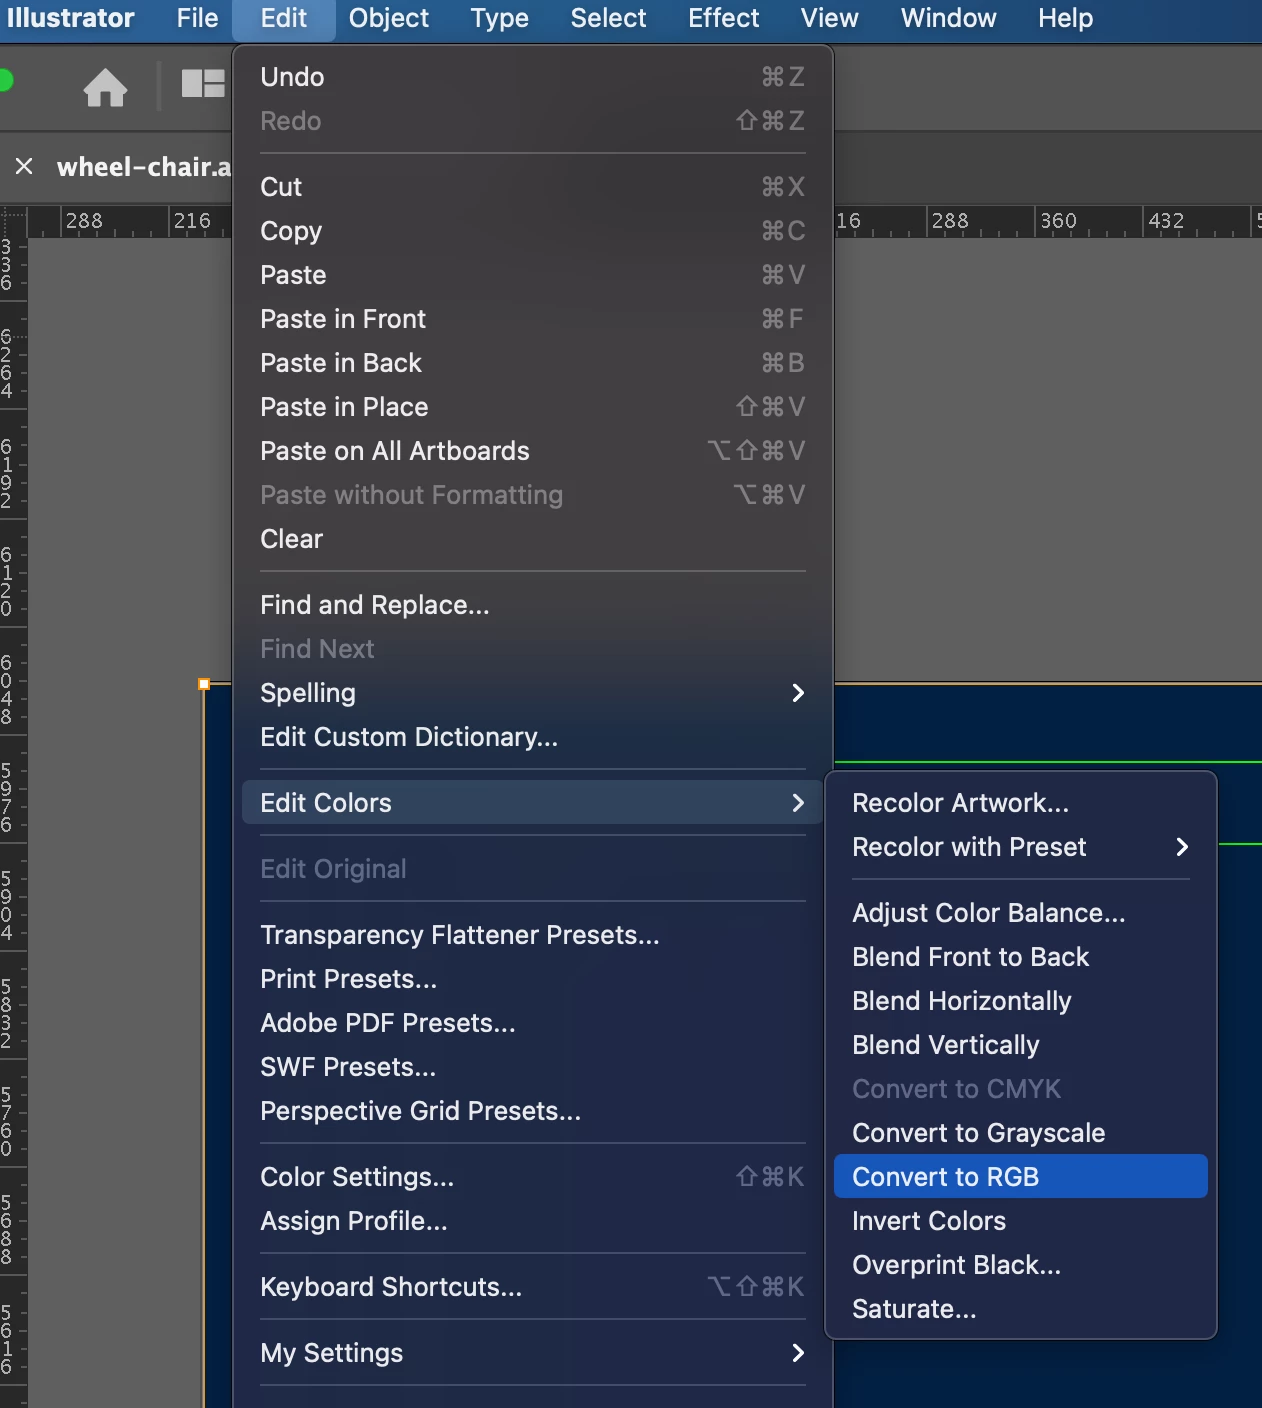Image resolution: width=1262 pixels, height=1408 pixels.
Task: Choose Undo from Edit menu
Action: [x=532, y=77]
